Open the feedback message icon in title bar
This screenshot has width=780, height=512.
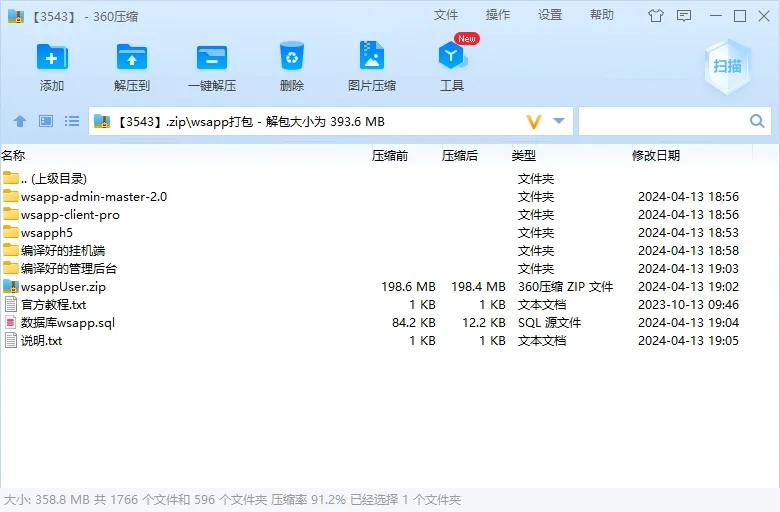(x=684, y=16)
